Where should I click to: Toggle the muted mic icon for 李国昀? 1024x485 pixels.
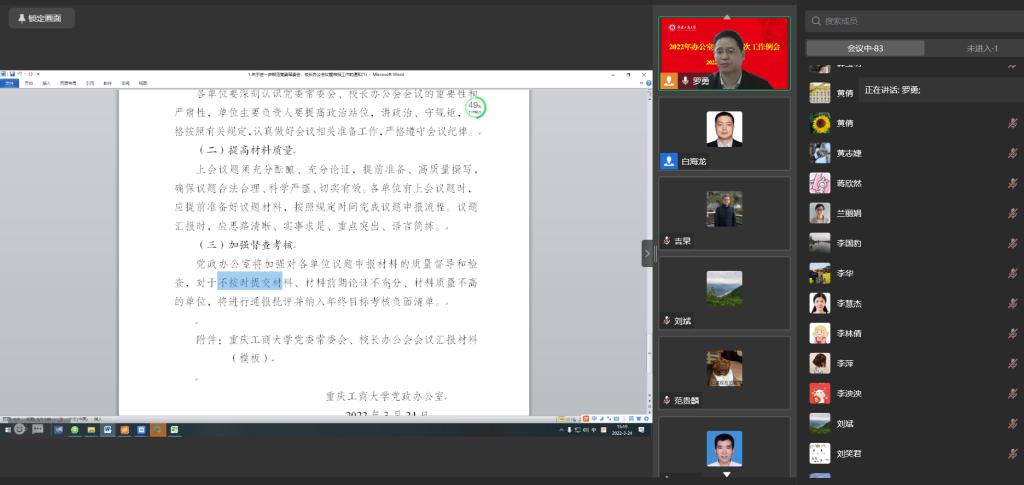click(x=1012, y=243)
